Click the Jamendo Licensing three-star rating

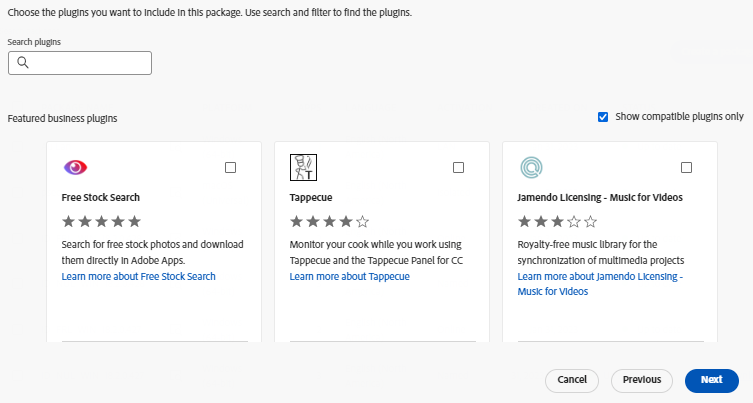(x=558, y=221)
